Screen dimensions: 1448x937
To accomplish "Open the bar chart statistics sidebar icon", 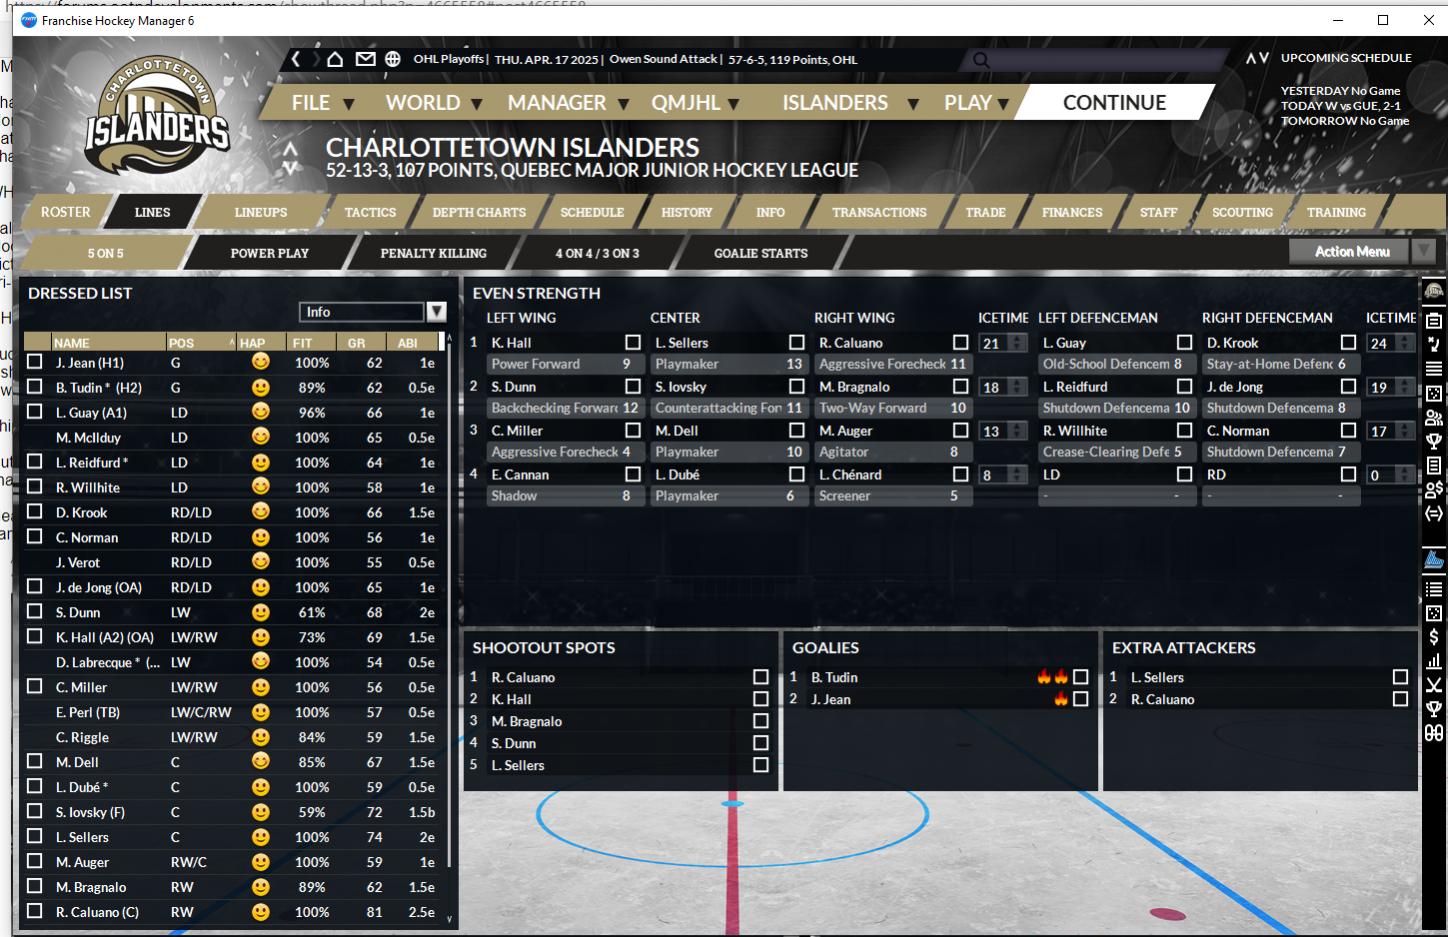I will (1434, 661).
